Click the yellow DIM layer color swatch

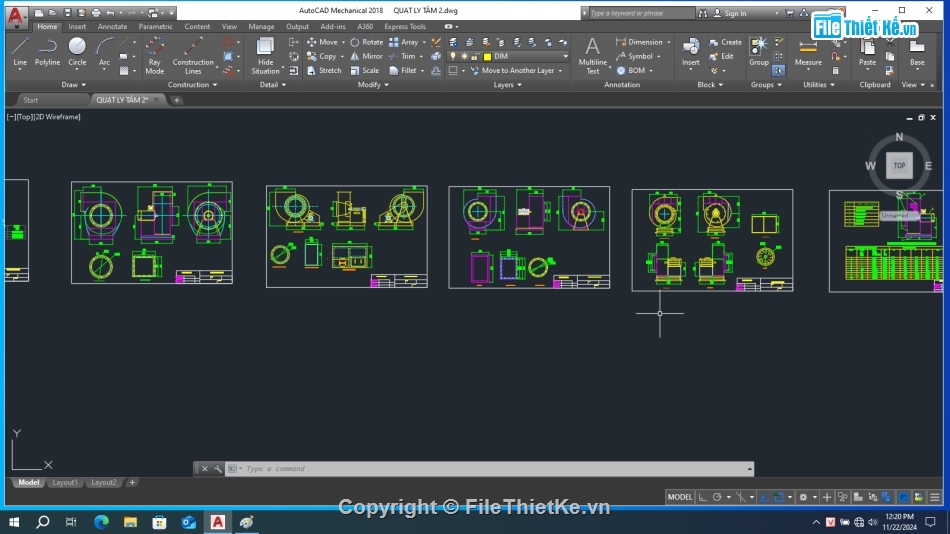coord(487,56)
